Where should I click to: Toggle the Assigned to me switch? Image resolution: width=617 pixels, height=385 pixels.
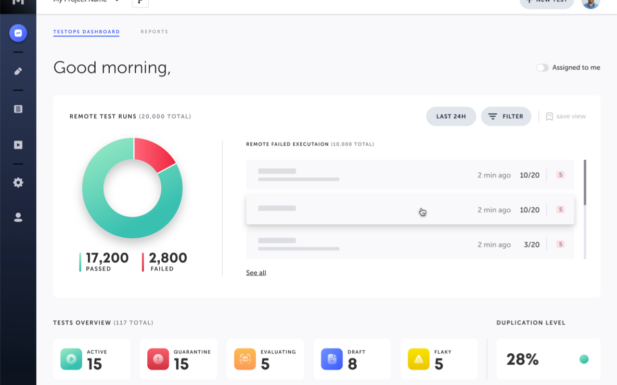tap(542, 68)
